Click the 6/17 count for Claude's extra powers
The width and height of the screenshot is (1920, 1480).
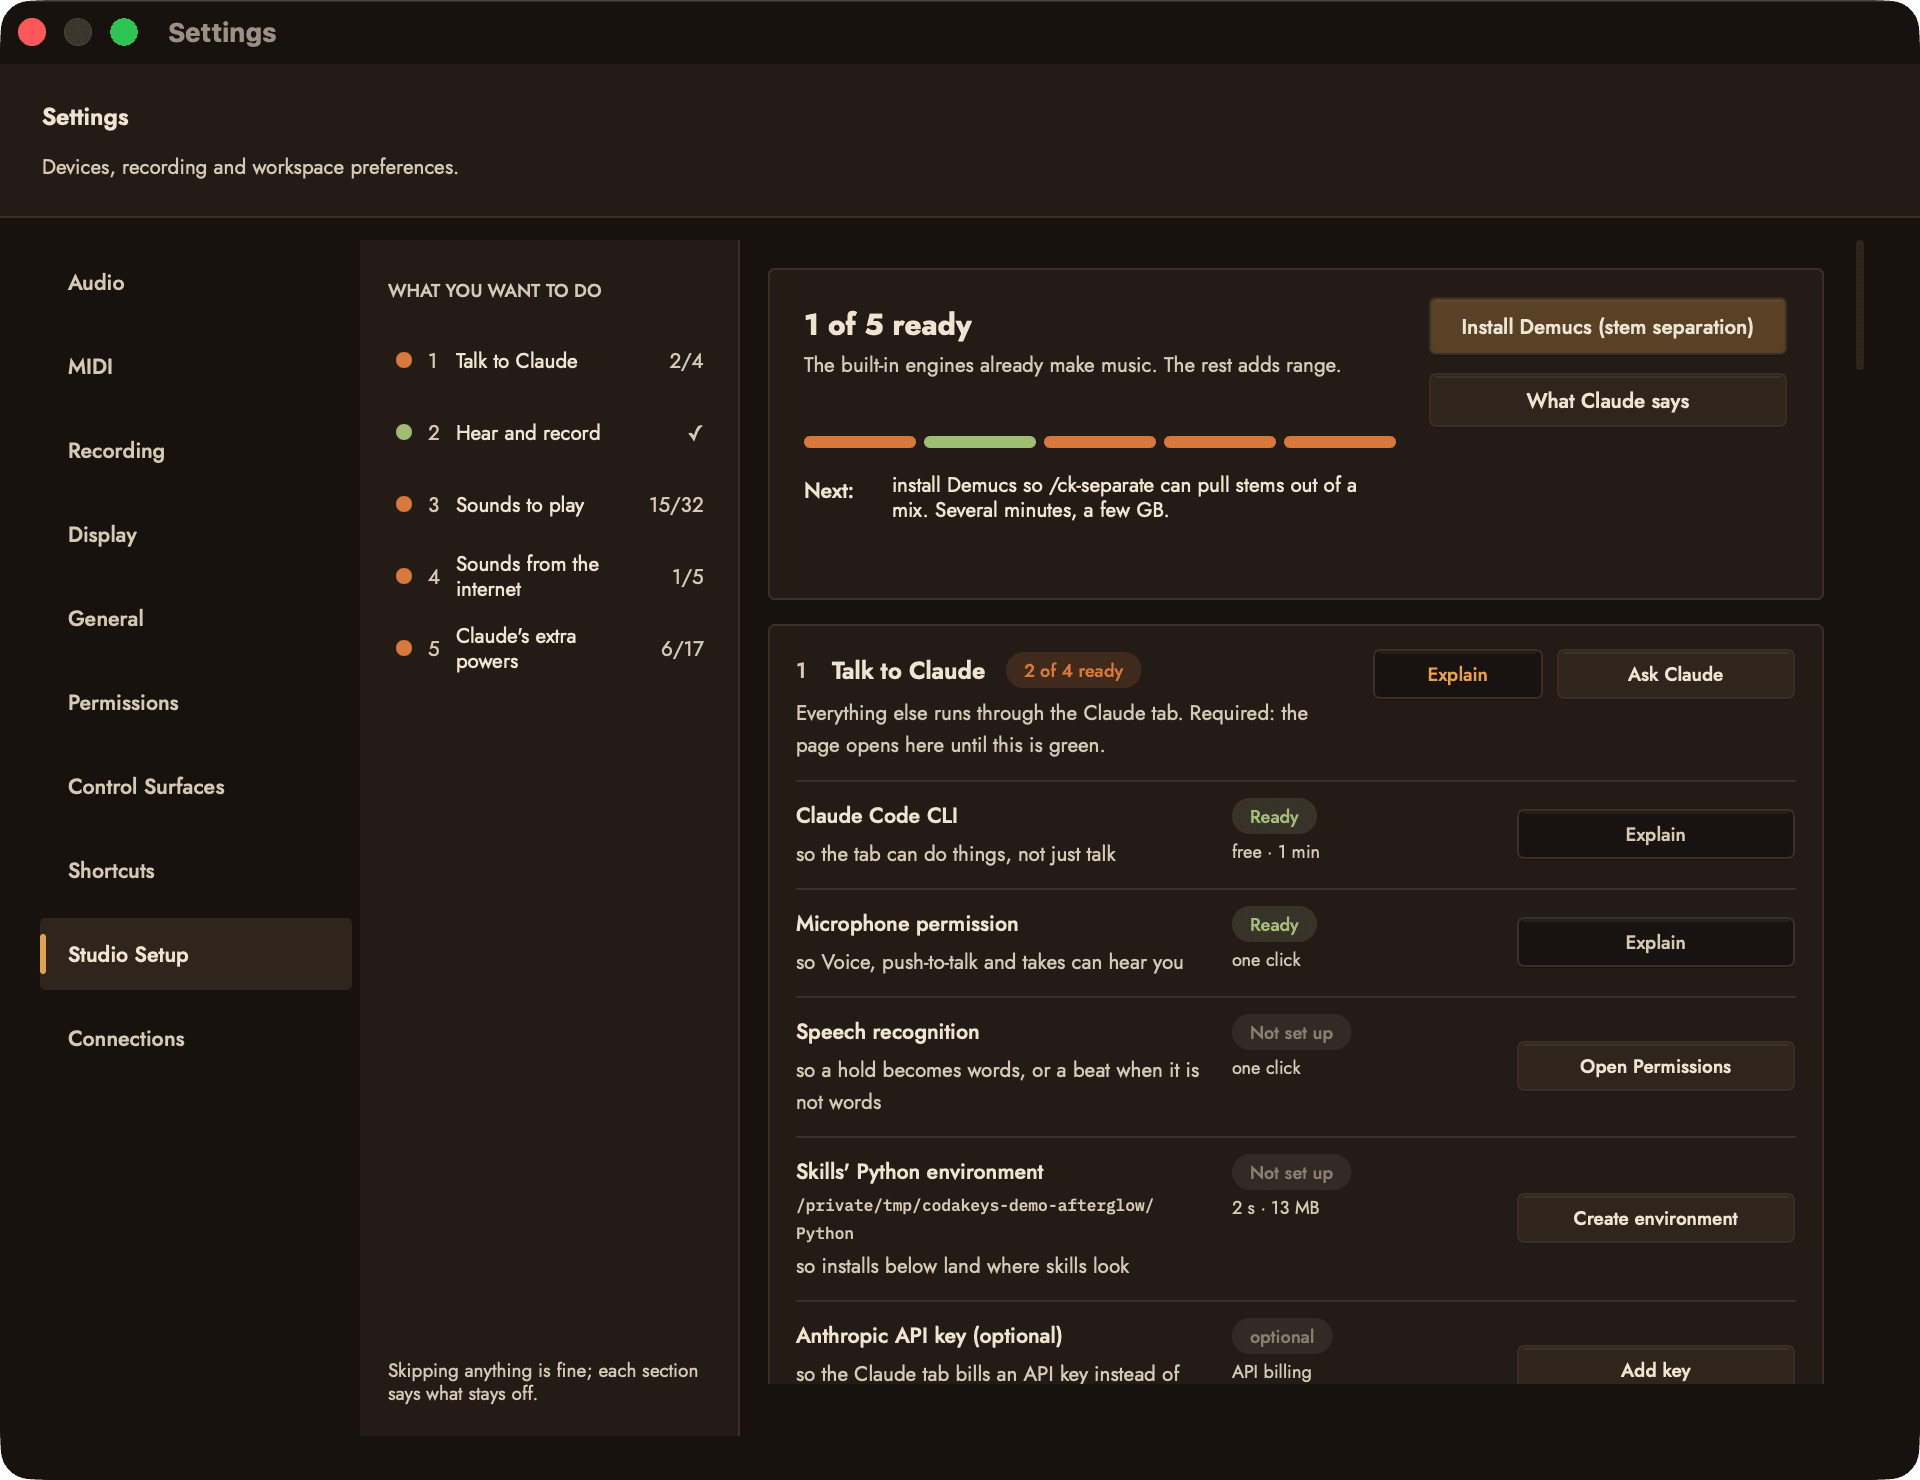[682, 649]
